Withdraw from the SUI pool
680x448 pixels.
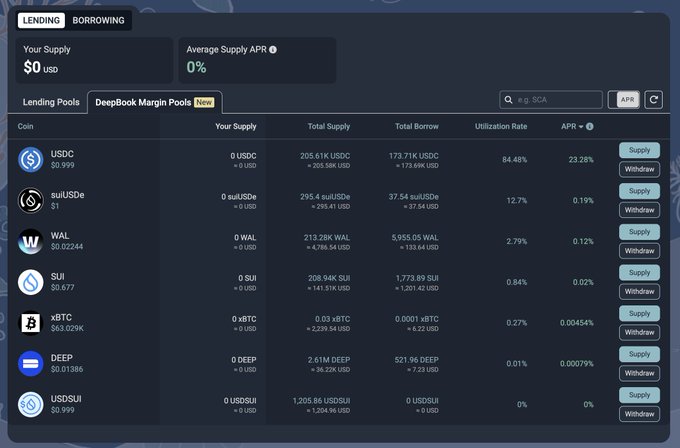[x=639, y=291]
